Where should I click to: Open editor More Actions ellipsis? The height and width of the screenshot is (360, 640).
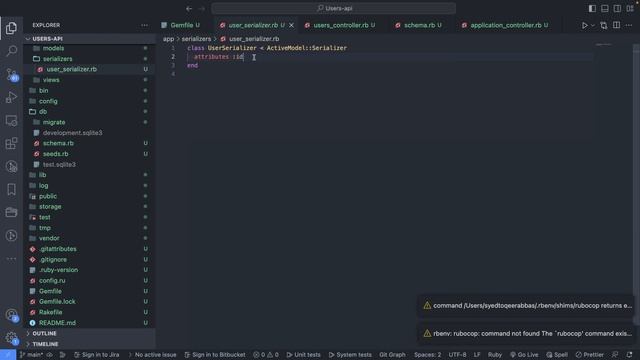(629, 25)
